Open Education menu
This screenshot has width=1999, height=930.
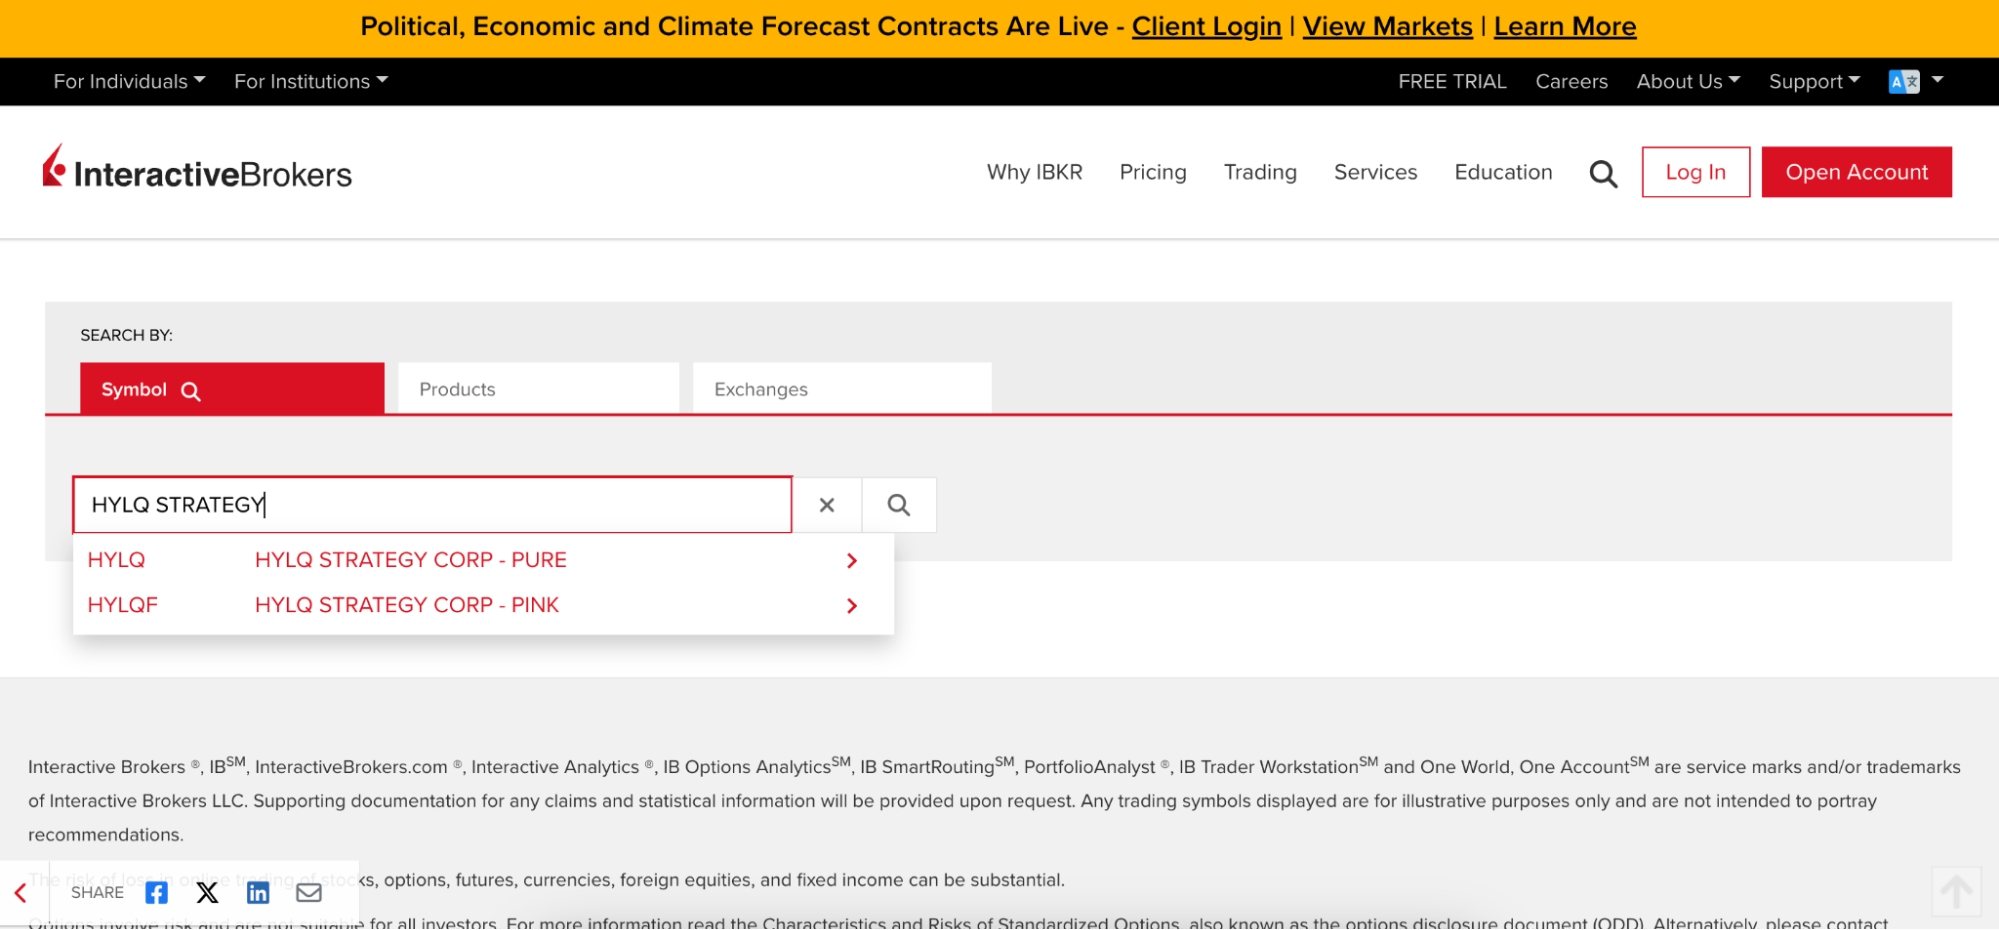(1503, 172)
